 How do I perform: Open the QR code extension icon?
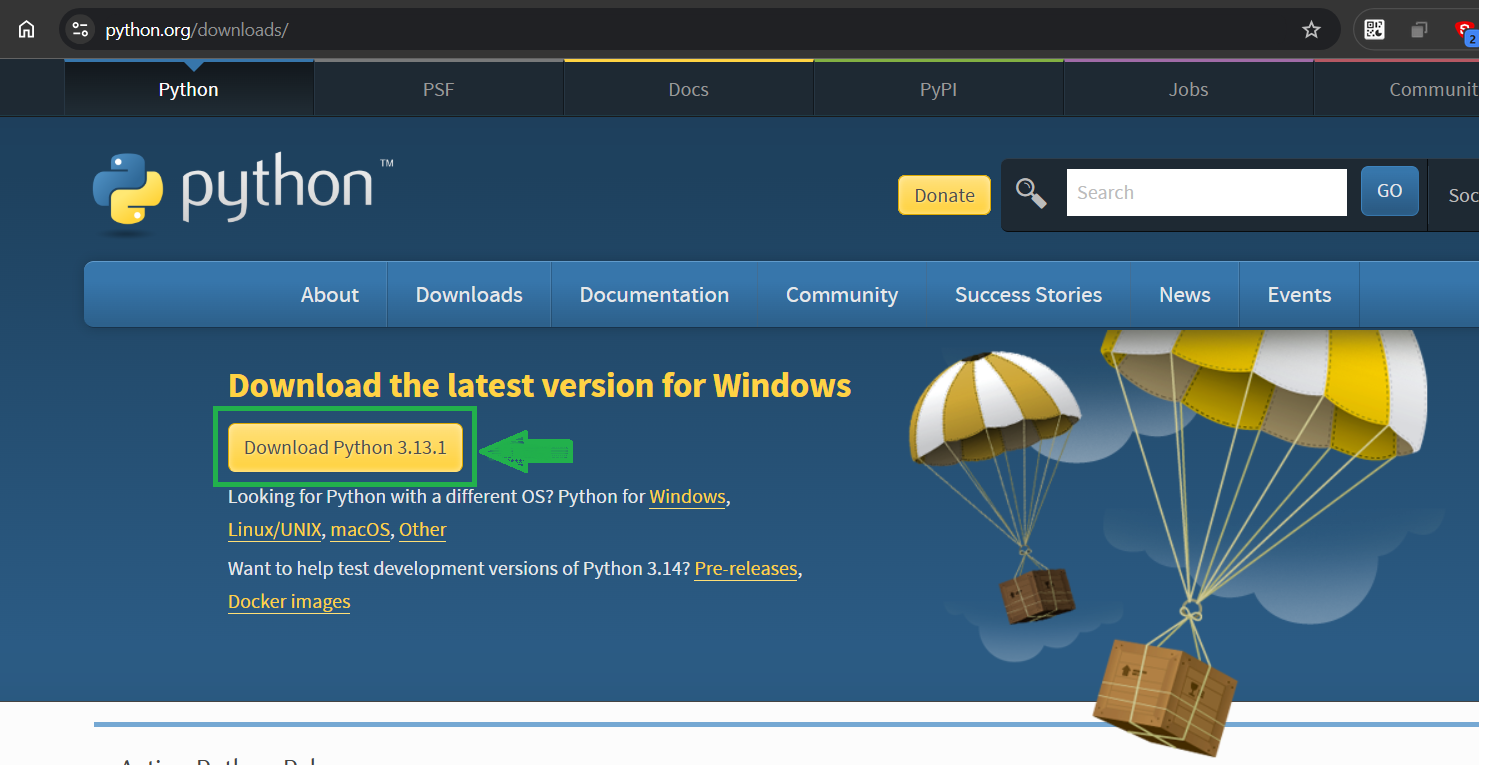[x=1375, y=30]
